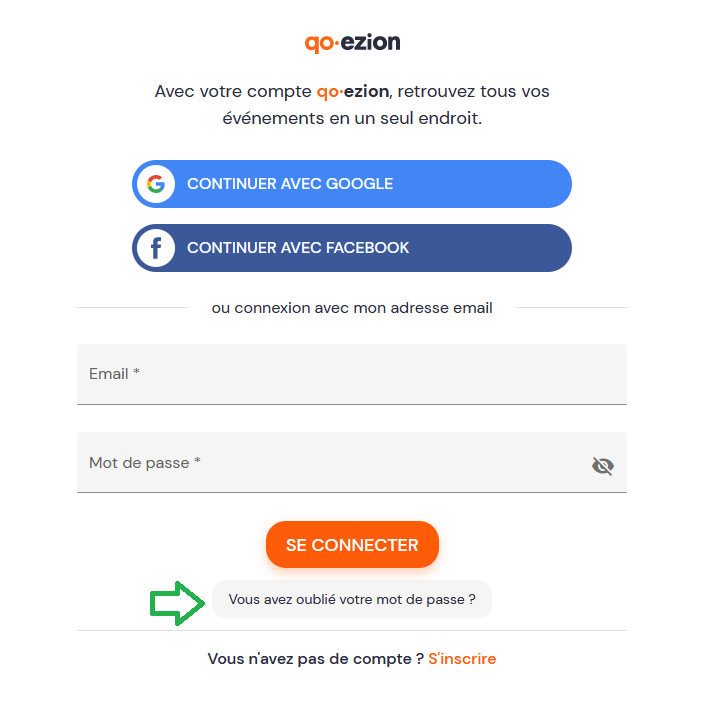
Task: Toggle password visibility eye icon
Action: click(603, 466)
